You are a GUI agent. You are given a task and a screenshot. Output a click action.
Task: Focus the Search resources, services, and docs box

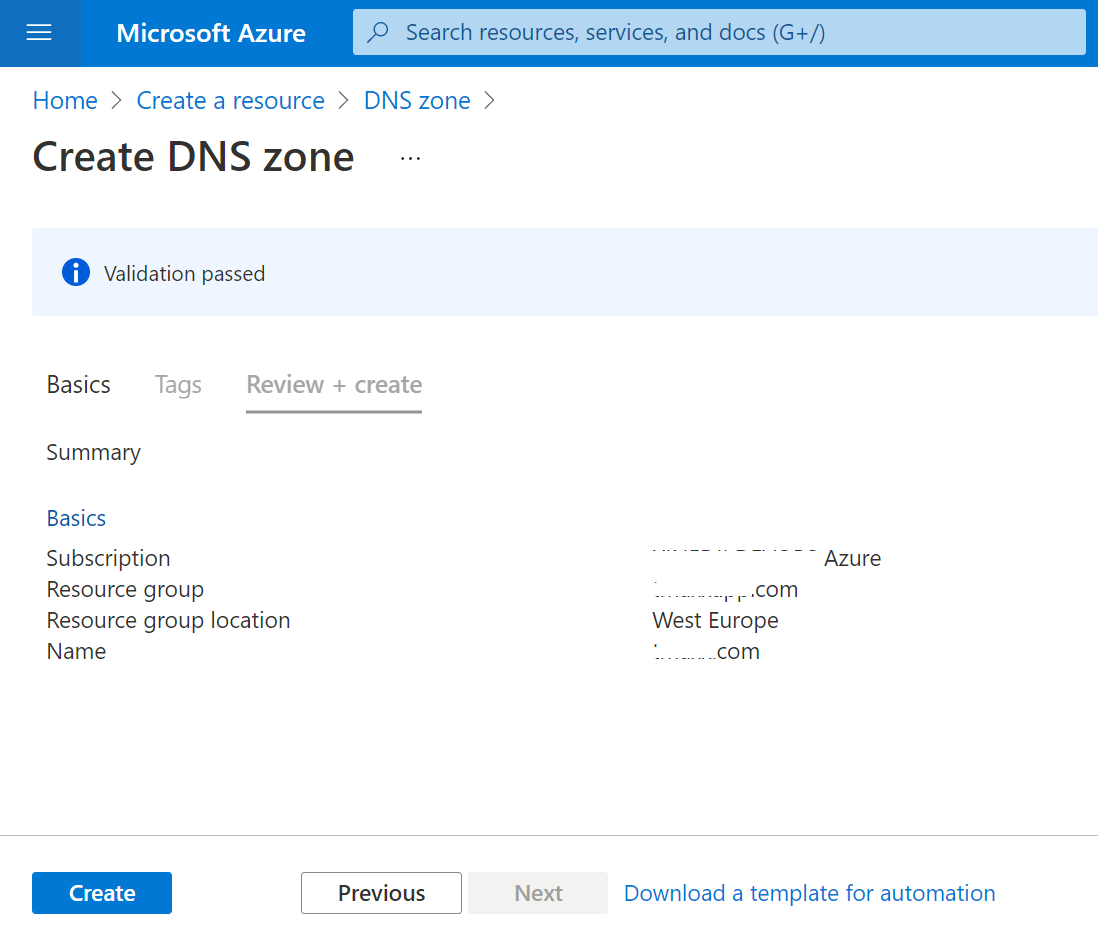click(719, 32)
